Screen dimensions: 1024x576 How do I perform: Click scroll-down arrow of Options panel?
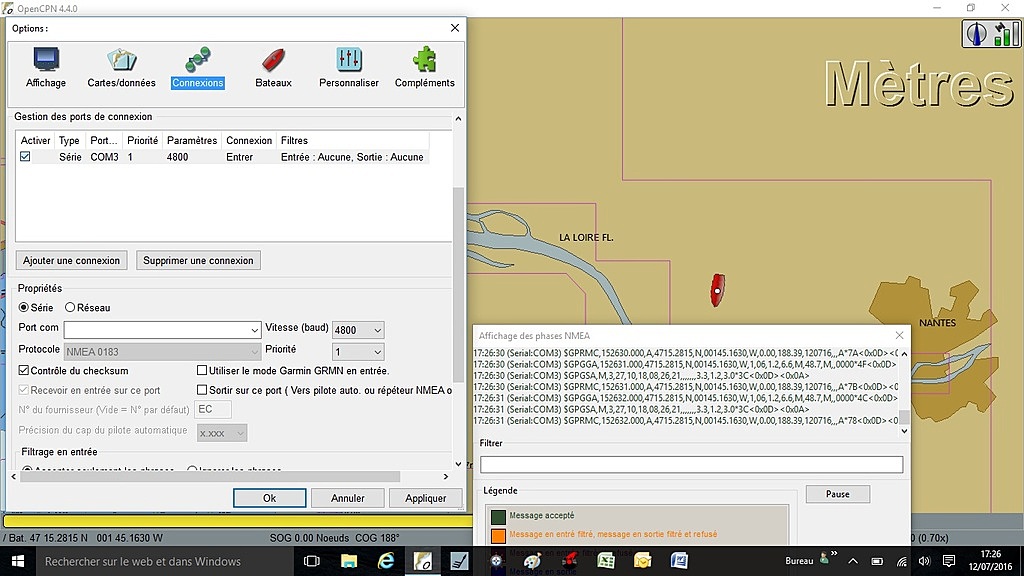pyautogui.click(x=458, y=464)
